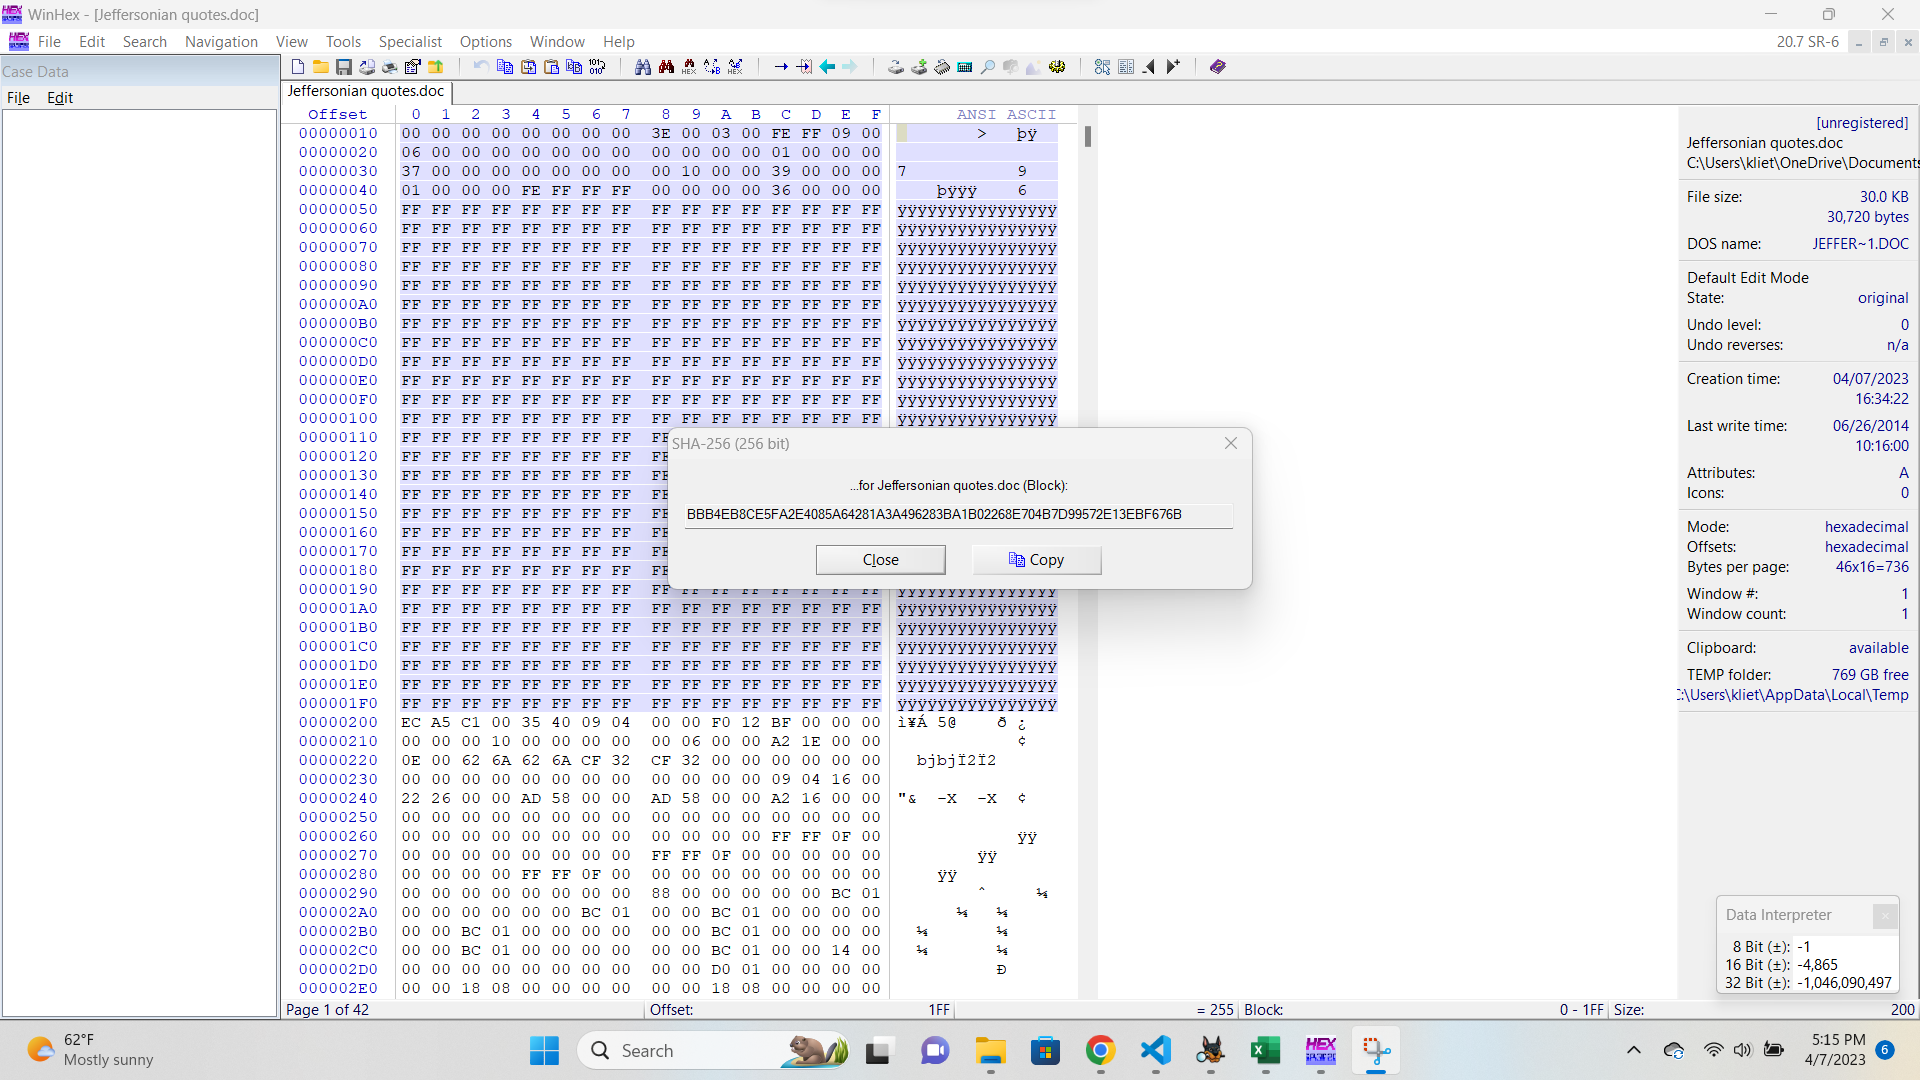Click the Go To Offset arrow icon
This screenshot has width=1920, height=1080.
[780, 67]
